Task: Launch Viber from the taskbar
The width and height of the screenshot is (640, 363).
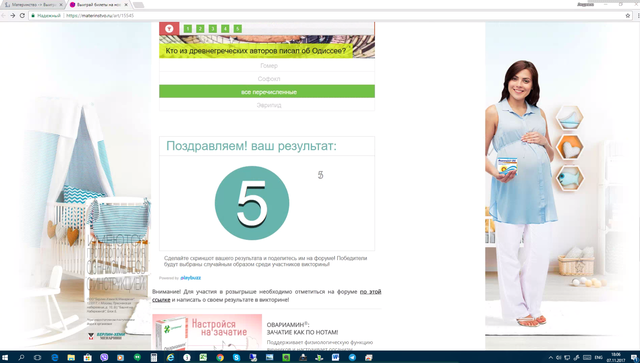Action: (104, 357)
